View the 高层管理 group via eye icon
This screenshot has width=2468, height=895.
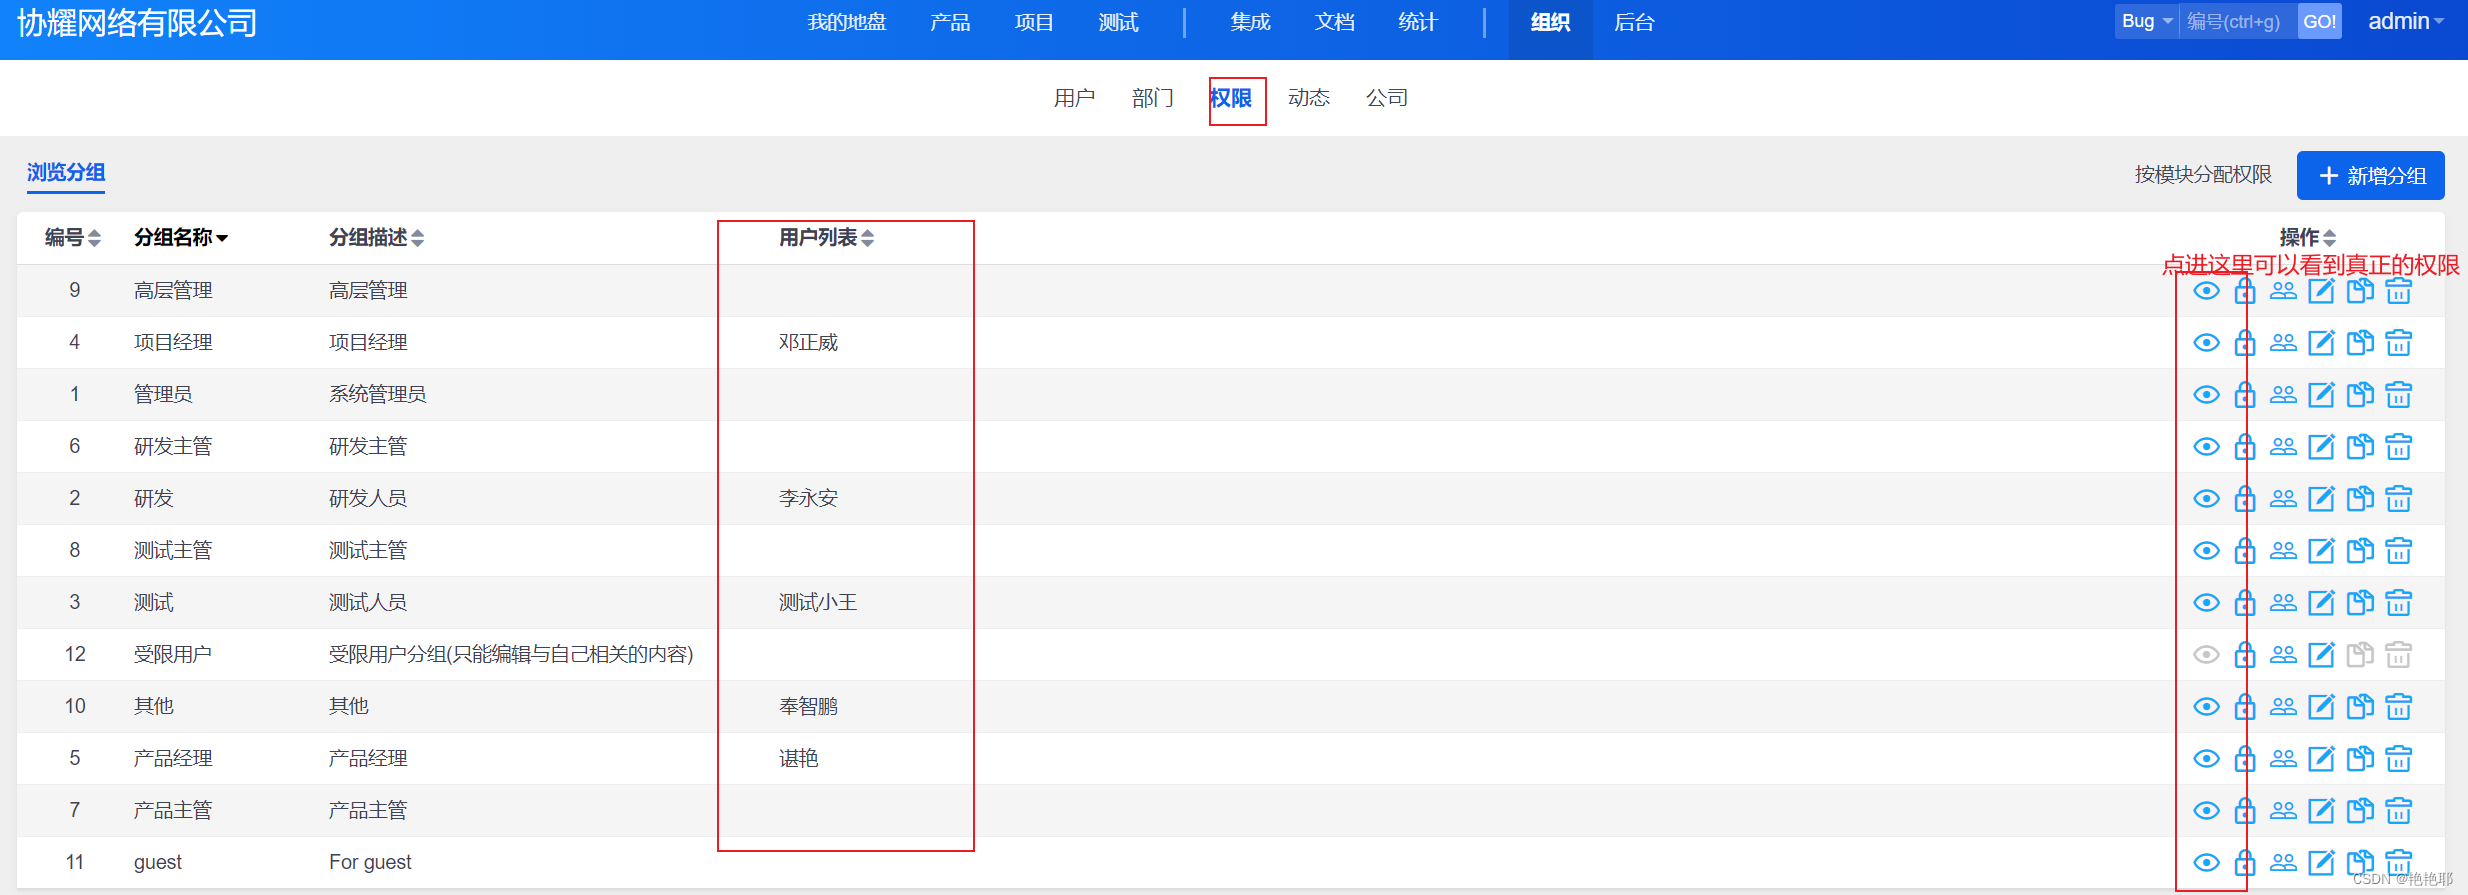click(2206, 291)
